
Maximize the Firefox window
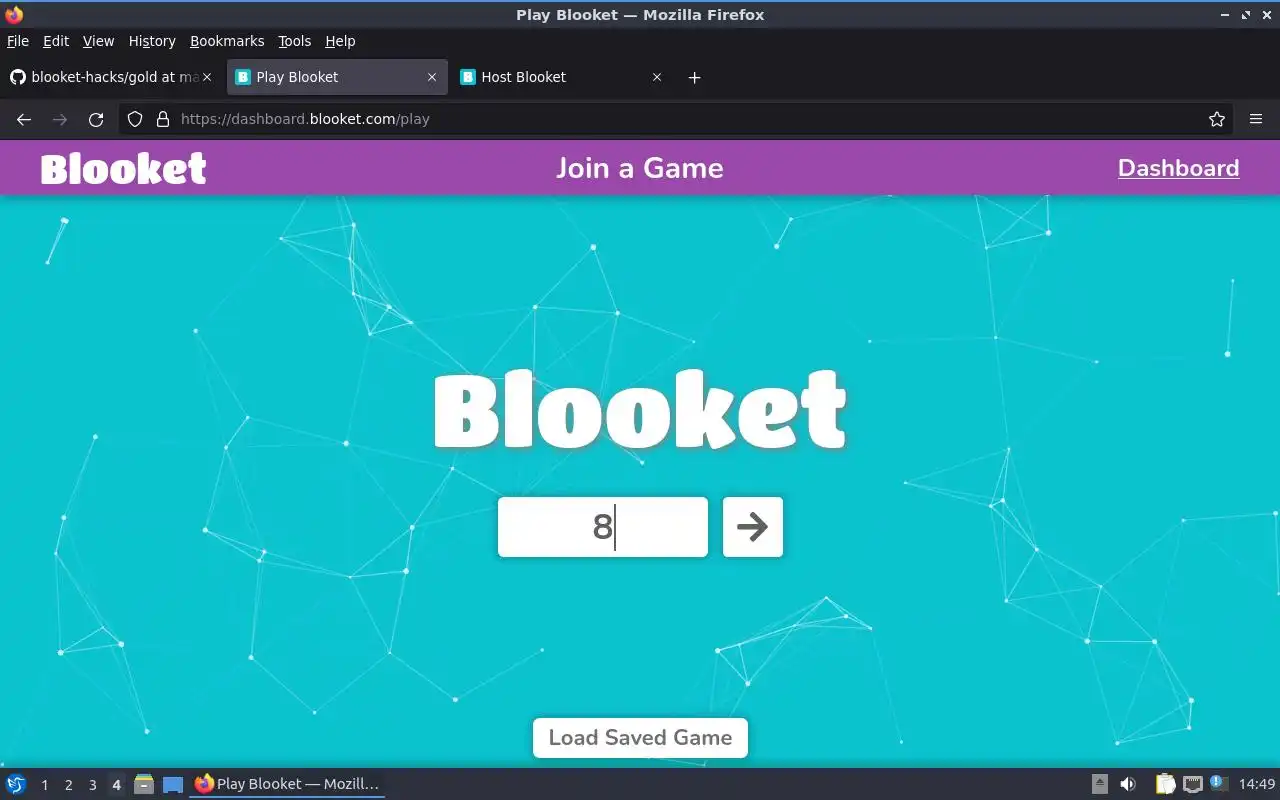(1246, 15)
